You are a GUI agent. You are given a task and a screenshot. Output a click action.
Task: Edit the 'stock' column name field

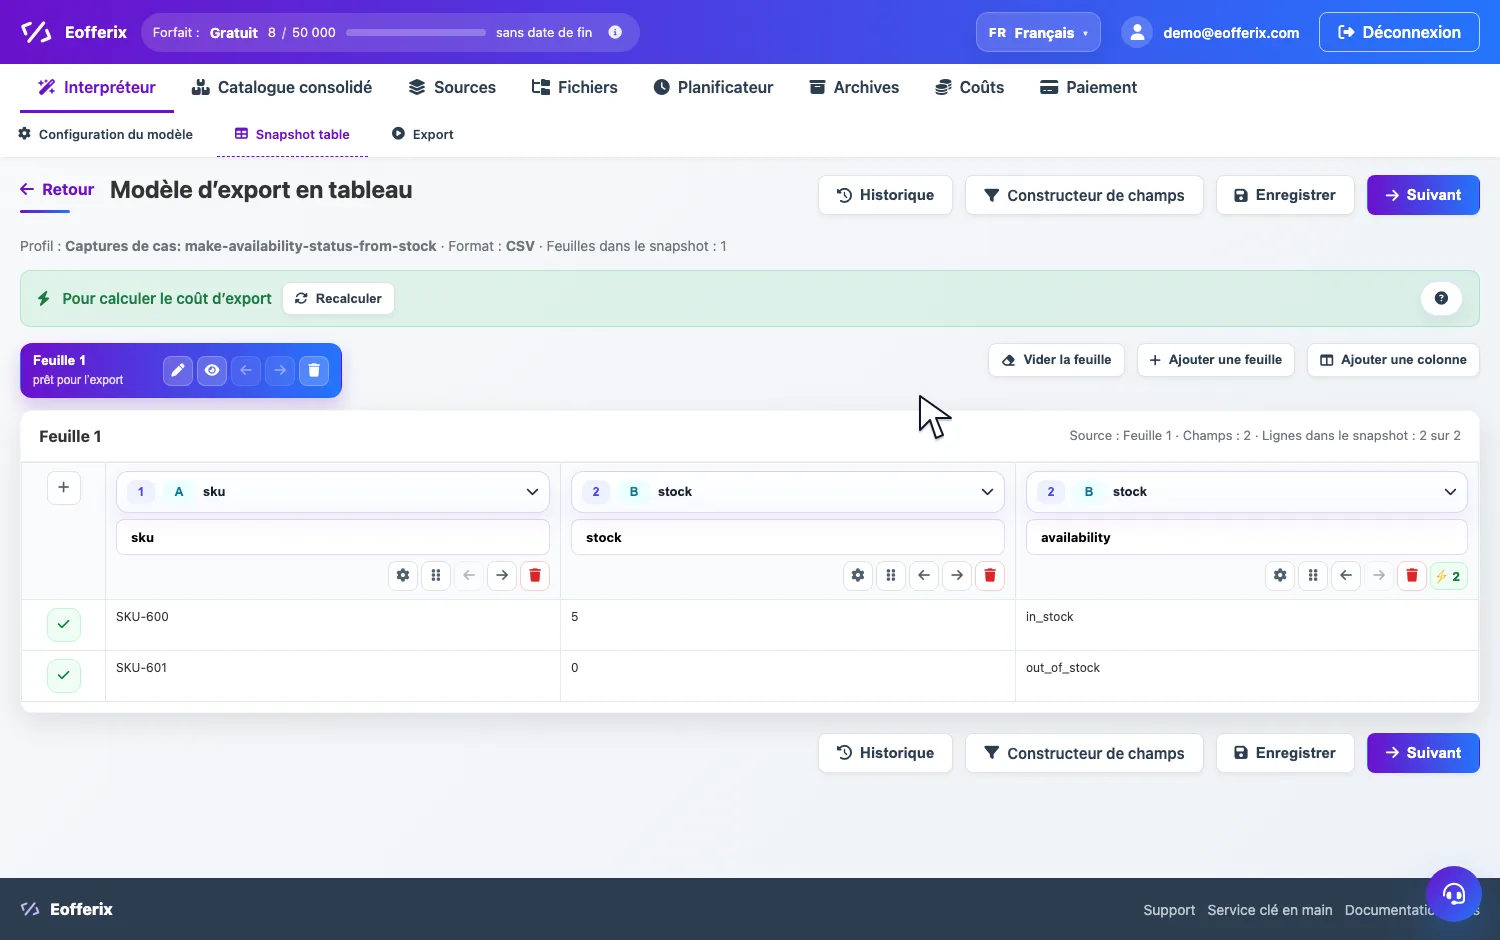788,537
